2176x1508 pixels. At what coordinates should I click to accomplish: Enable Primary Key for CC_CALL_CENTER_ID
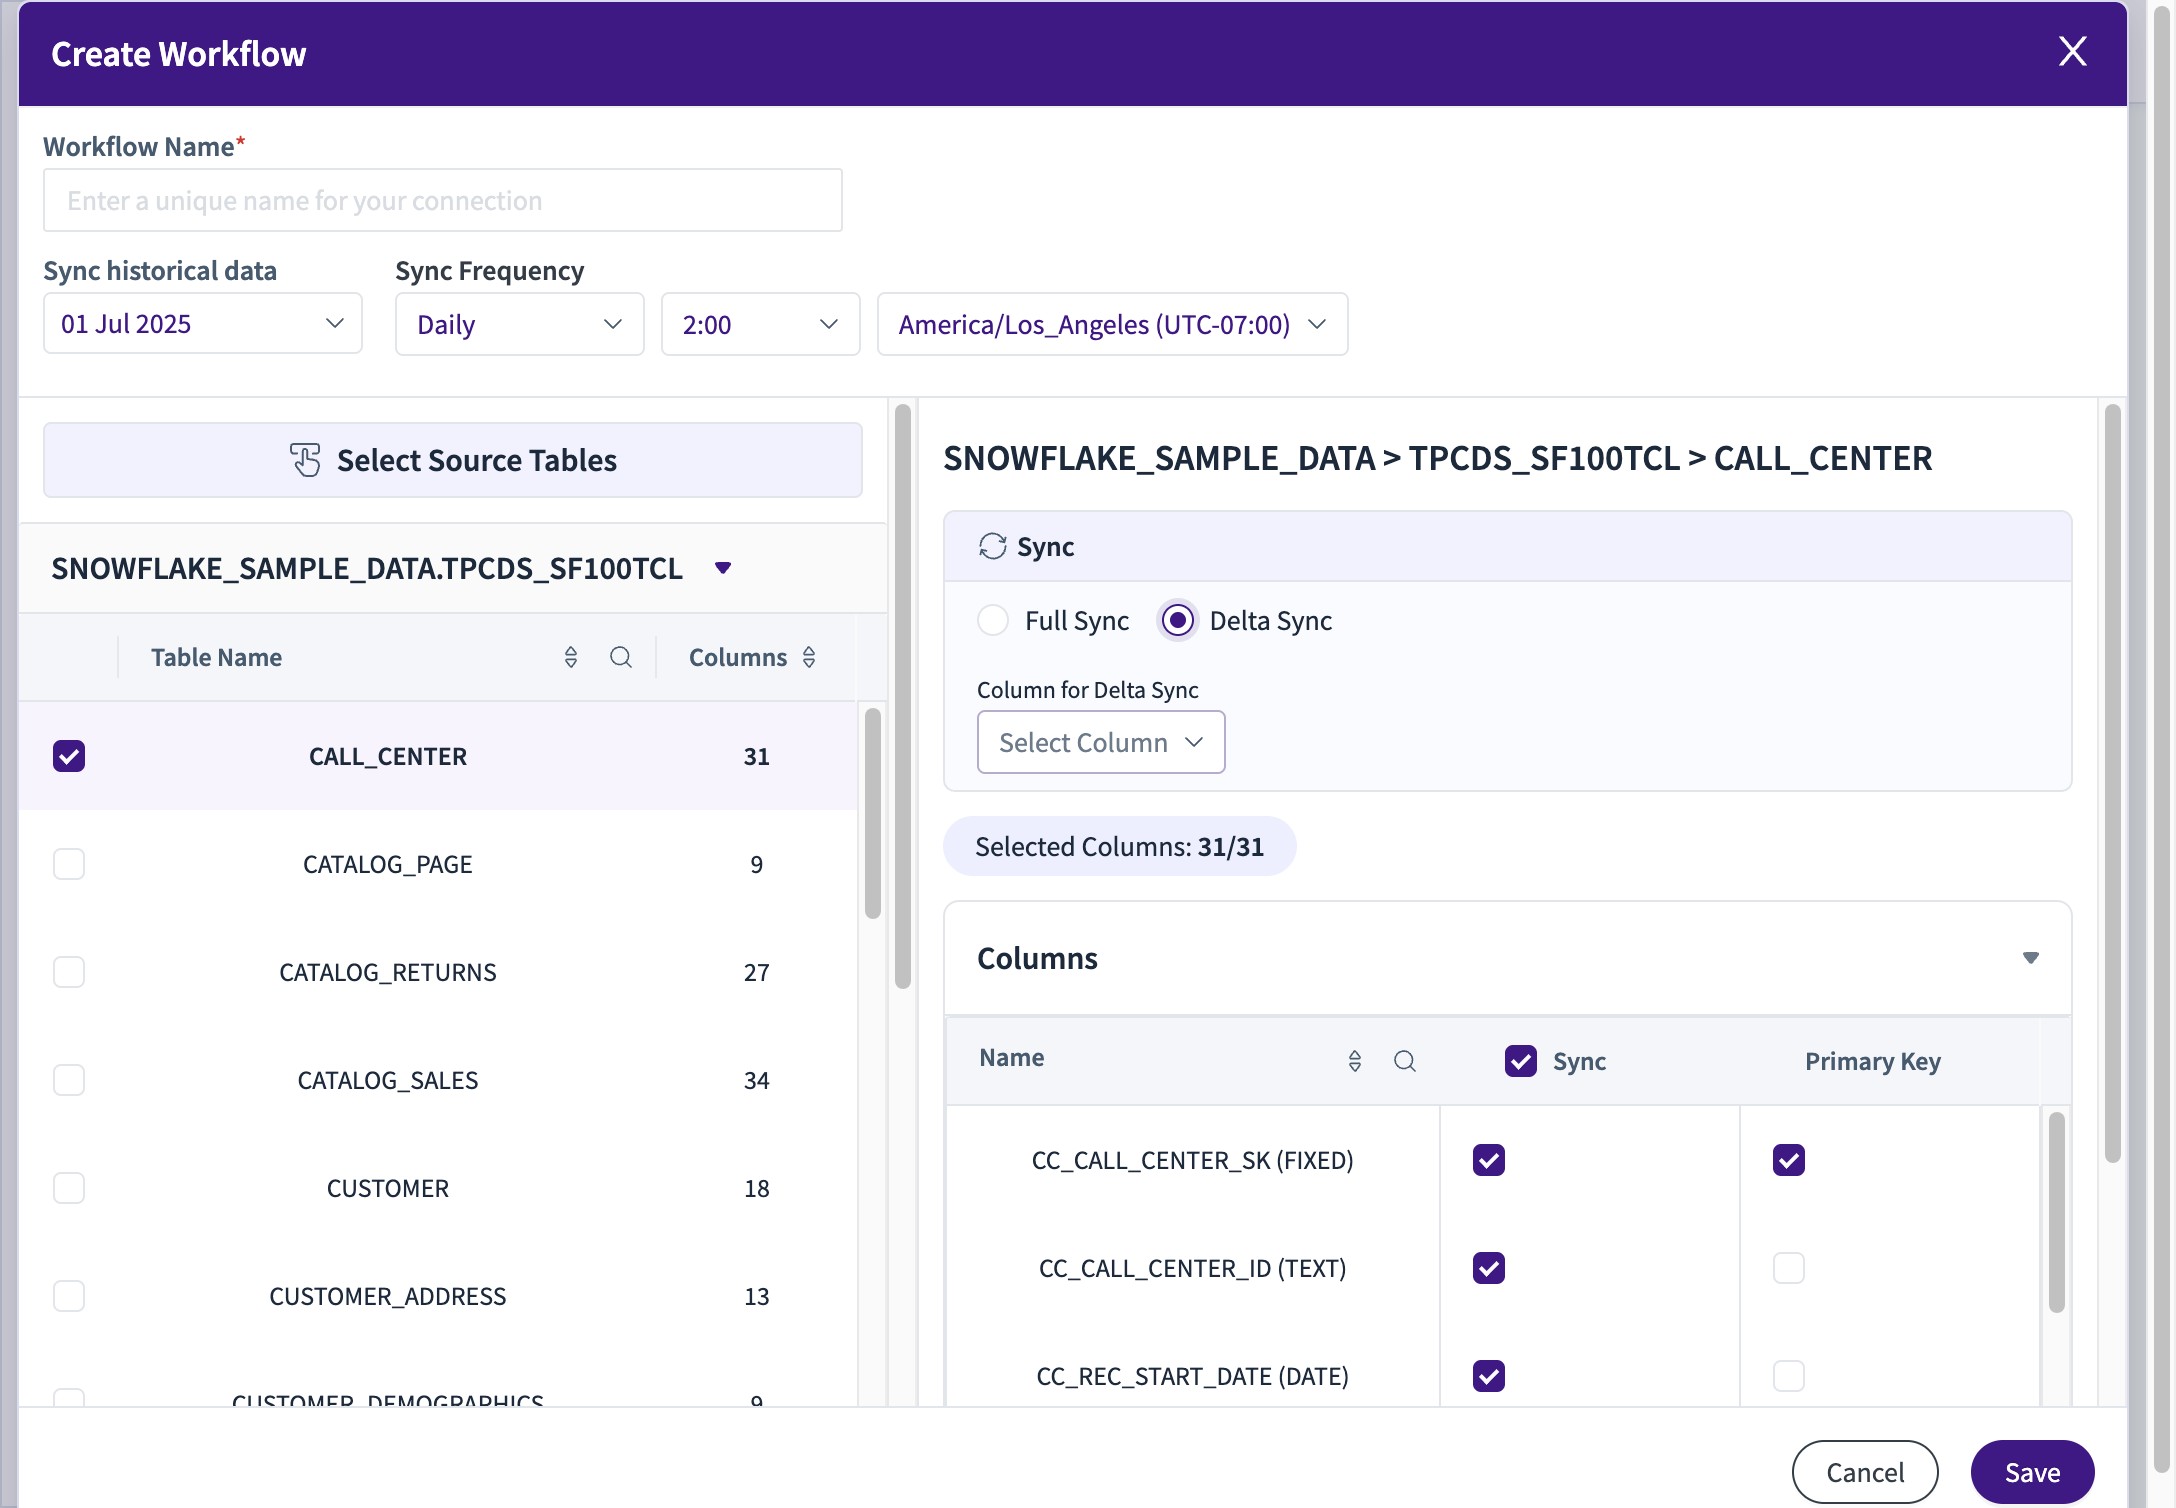pyautogui.click(x=1788, y=1268)
